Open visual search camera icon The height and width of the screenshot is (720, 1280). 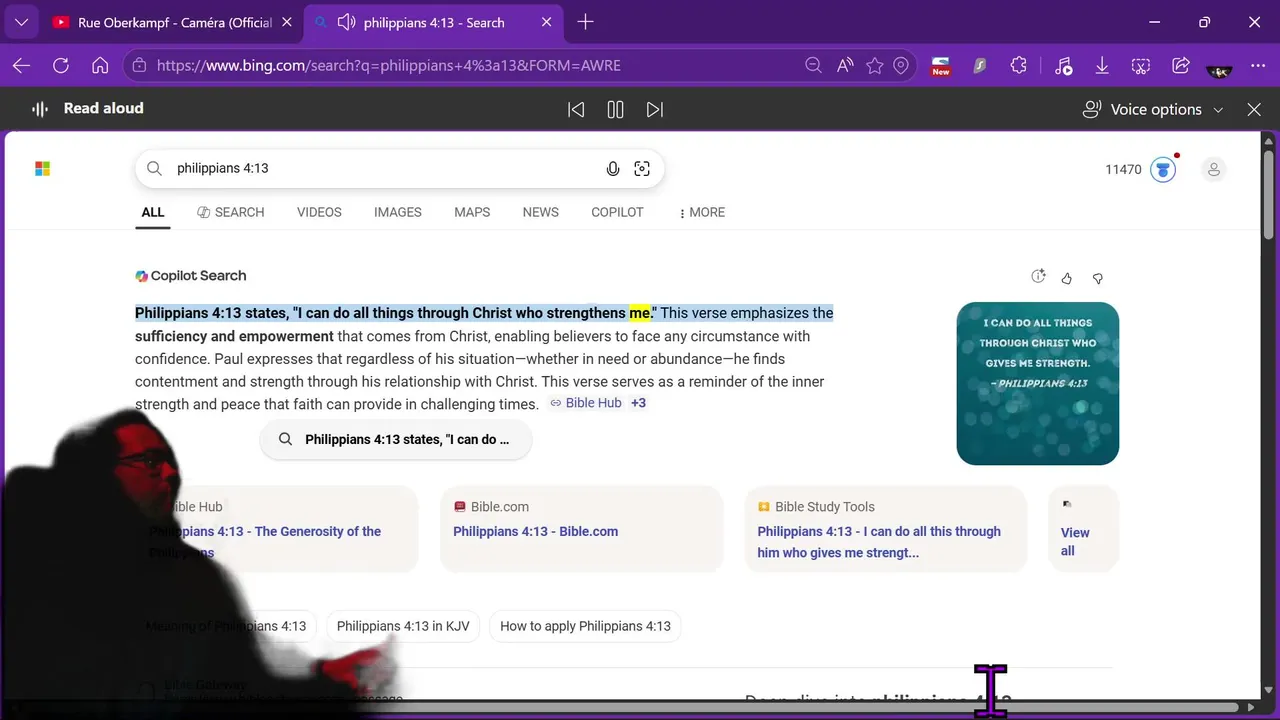point(642,169)
